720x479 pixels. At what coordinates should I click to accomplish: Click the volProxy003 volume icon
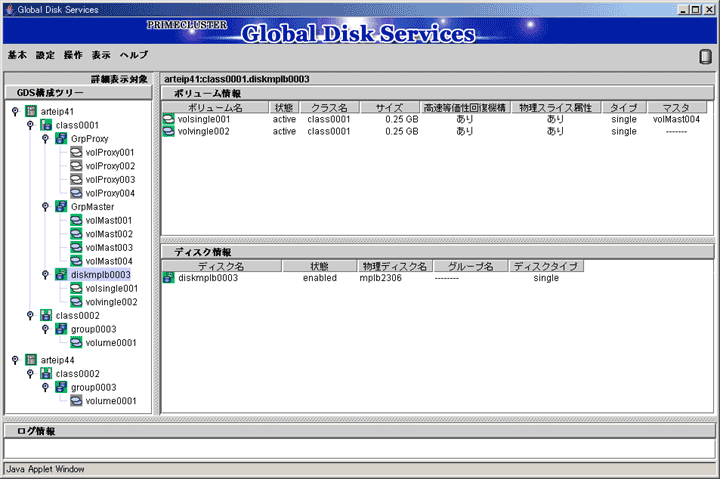(x=76, y=179)
